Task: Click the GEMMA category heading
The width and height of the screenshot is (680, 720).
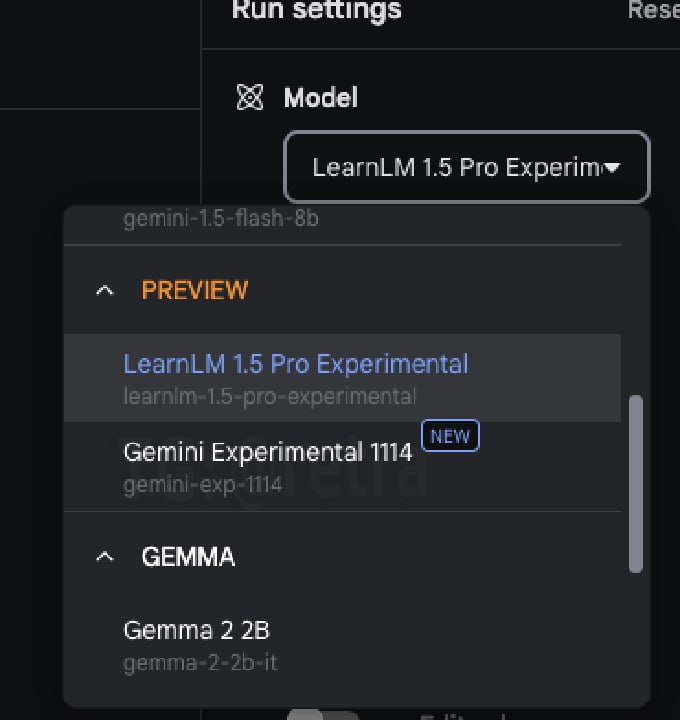Action: tap(188, 557)
